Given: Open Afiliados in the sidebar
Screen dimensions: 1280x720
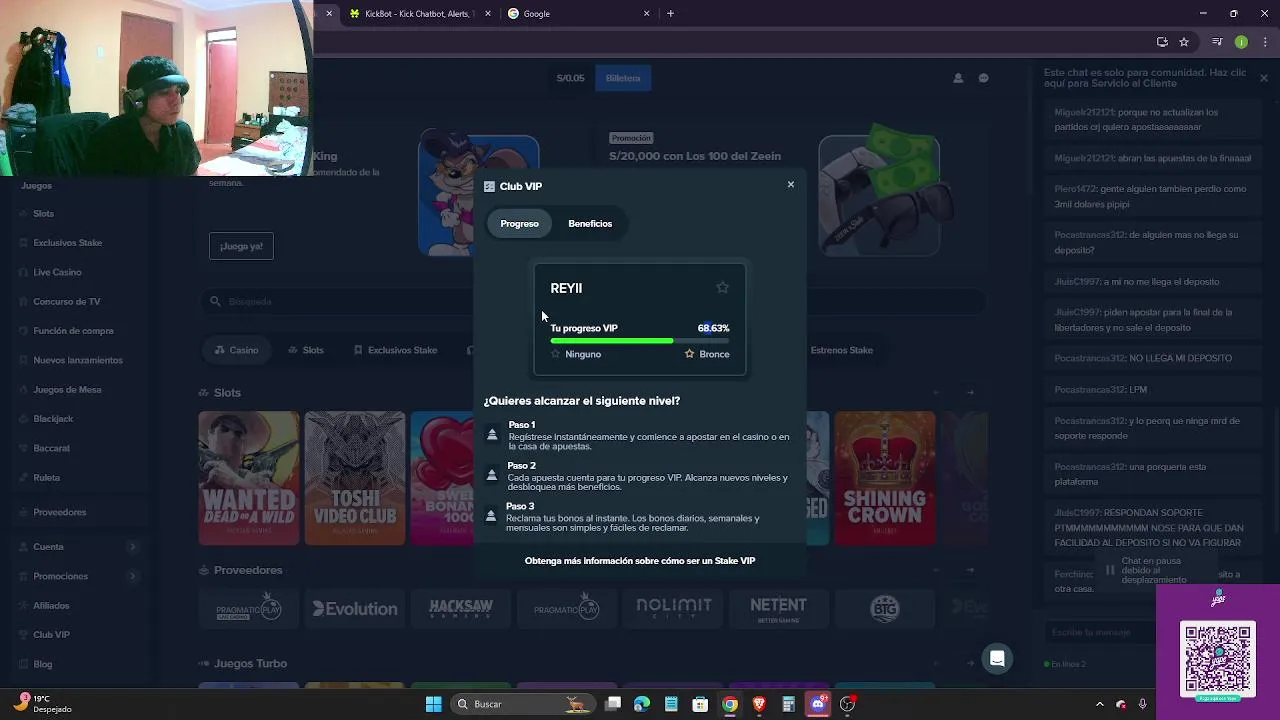Looking at the screenshot, I should [x=51, y=606].
